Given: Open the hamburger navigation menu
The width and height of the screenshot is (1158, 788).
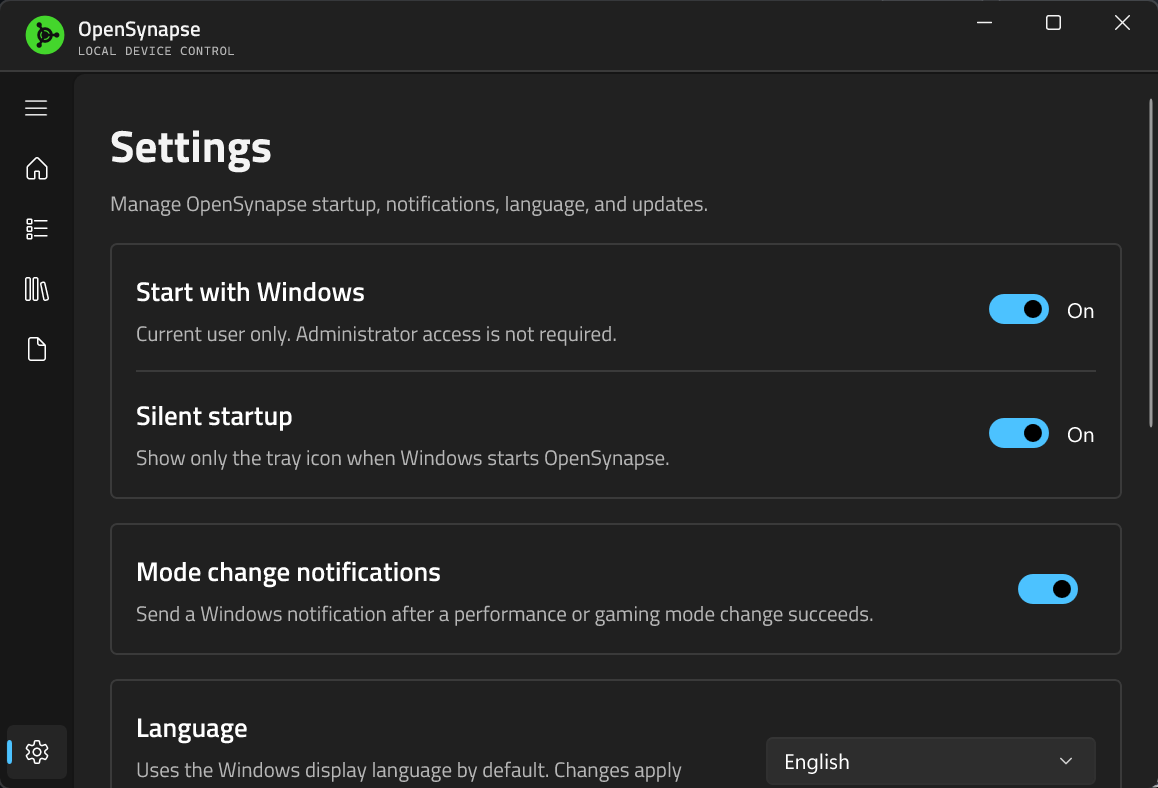Looking at the screenshot, I should coord(36,108).
